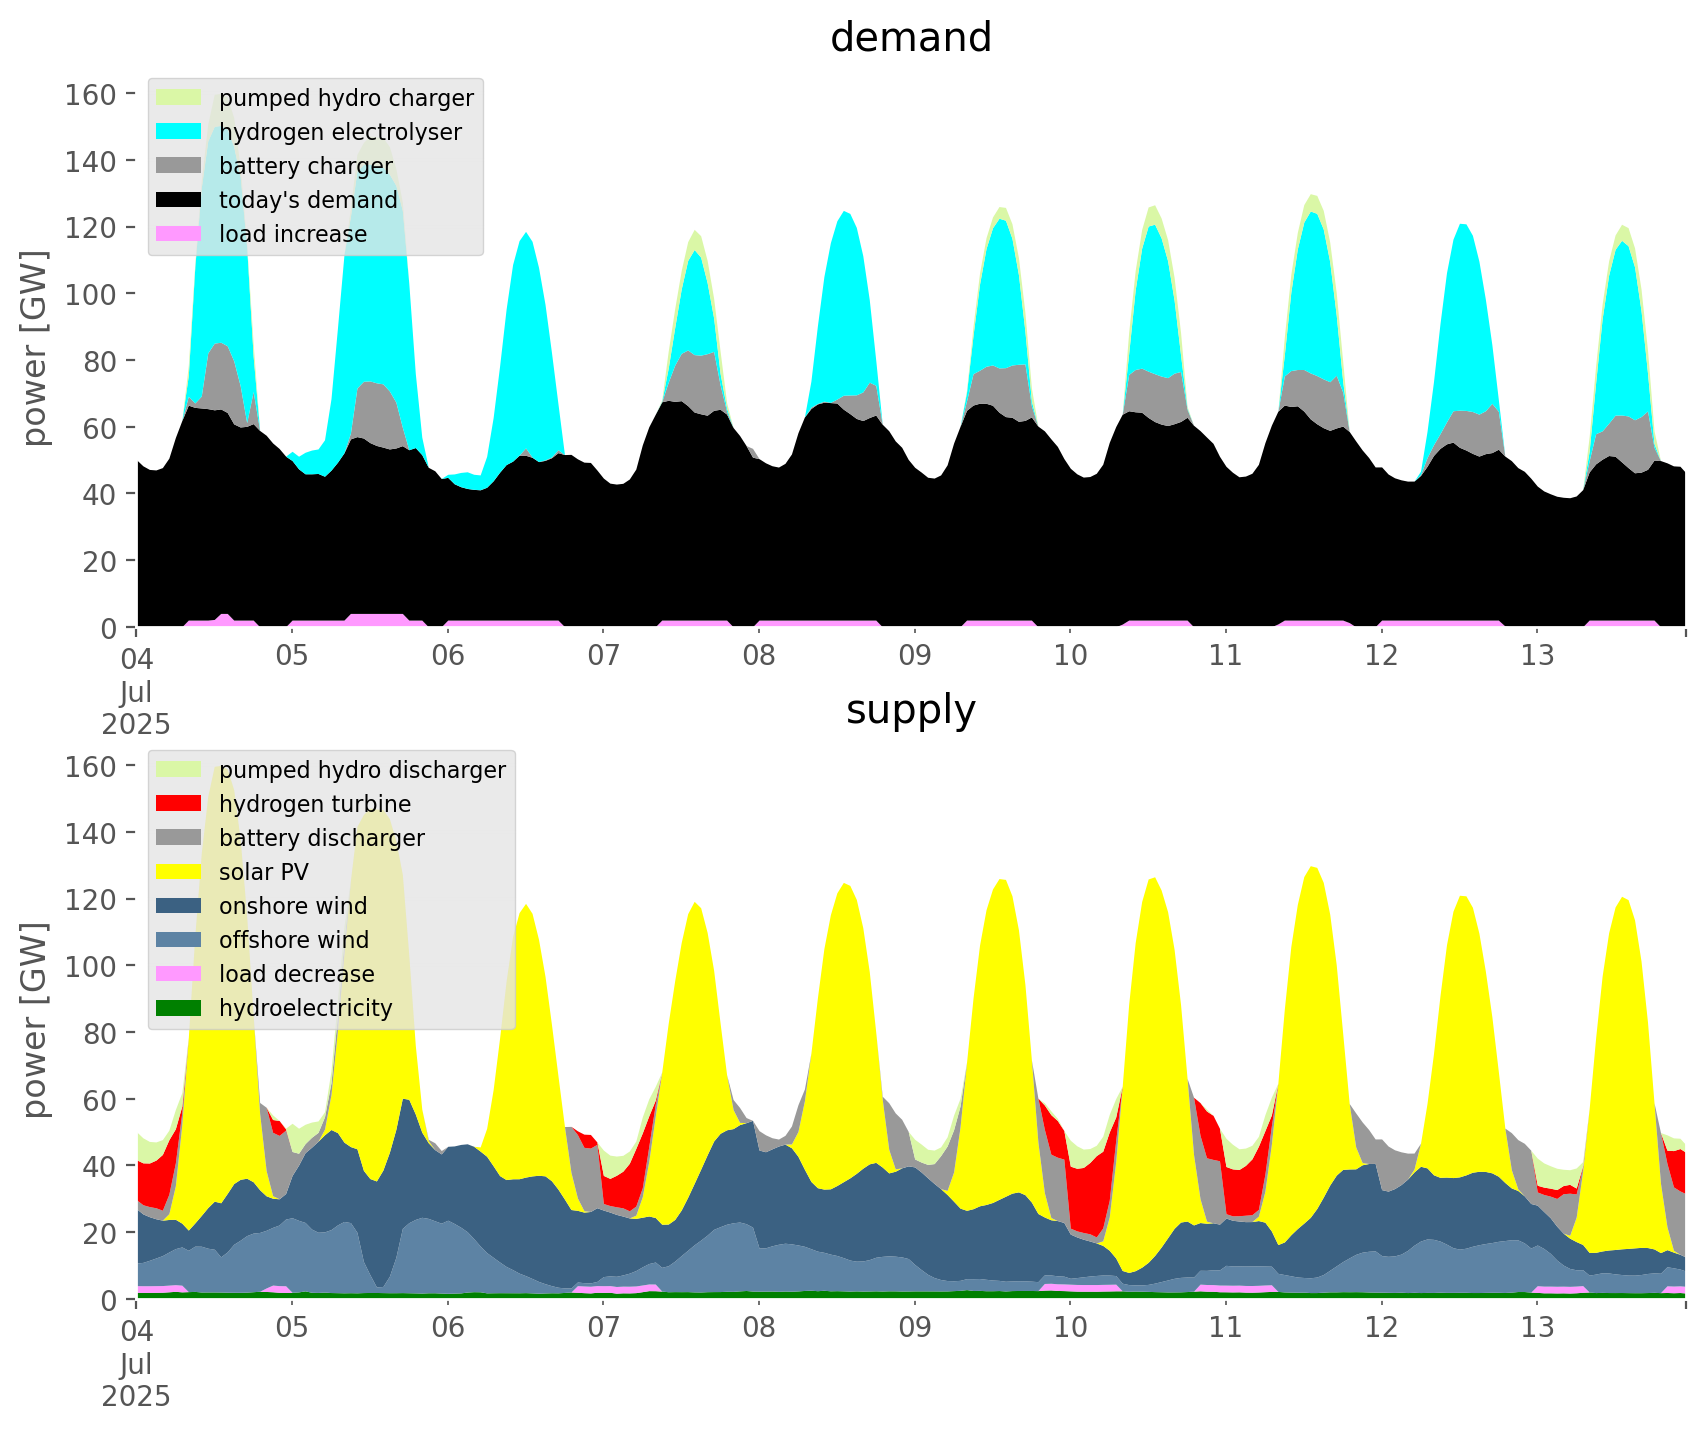Image resolution: width=1706 pixels, height=1431 pixels.
Task: Select the 'pumped hydro discharger' legend label
Action: point(362,770)
